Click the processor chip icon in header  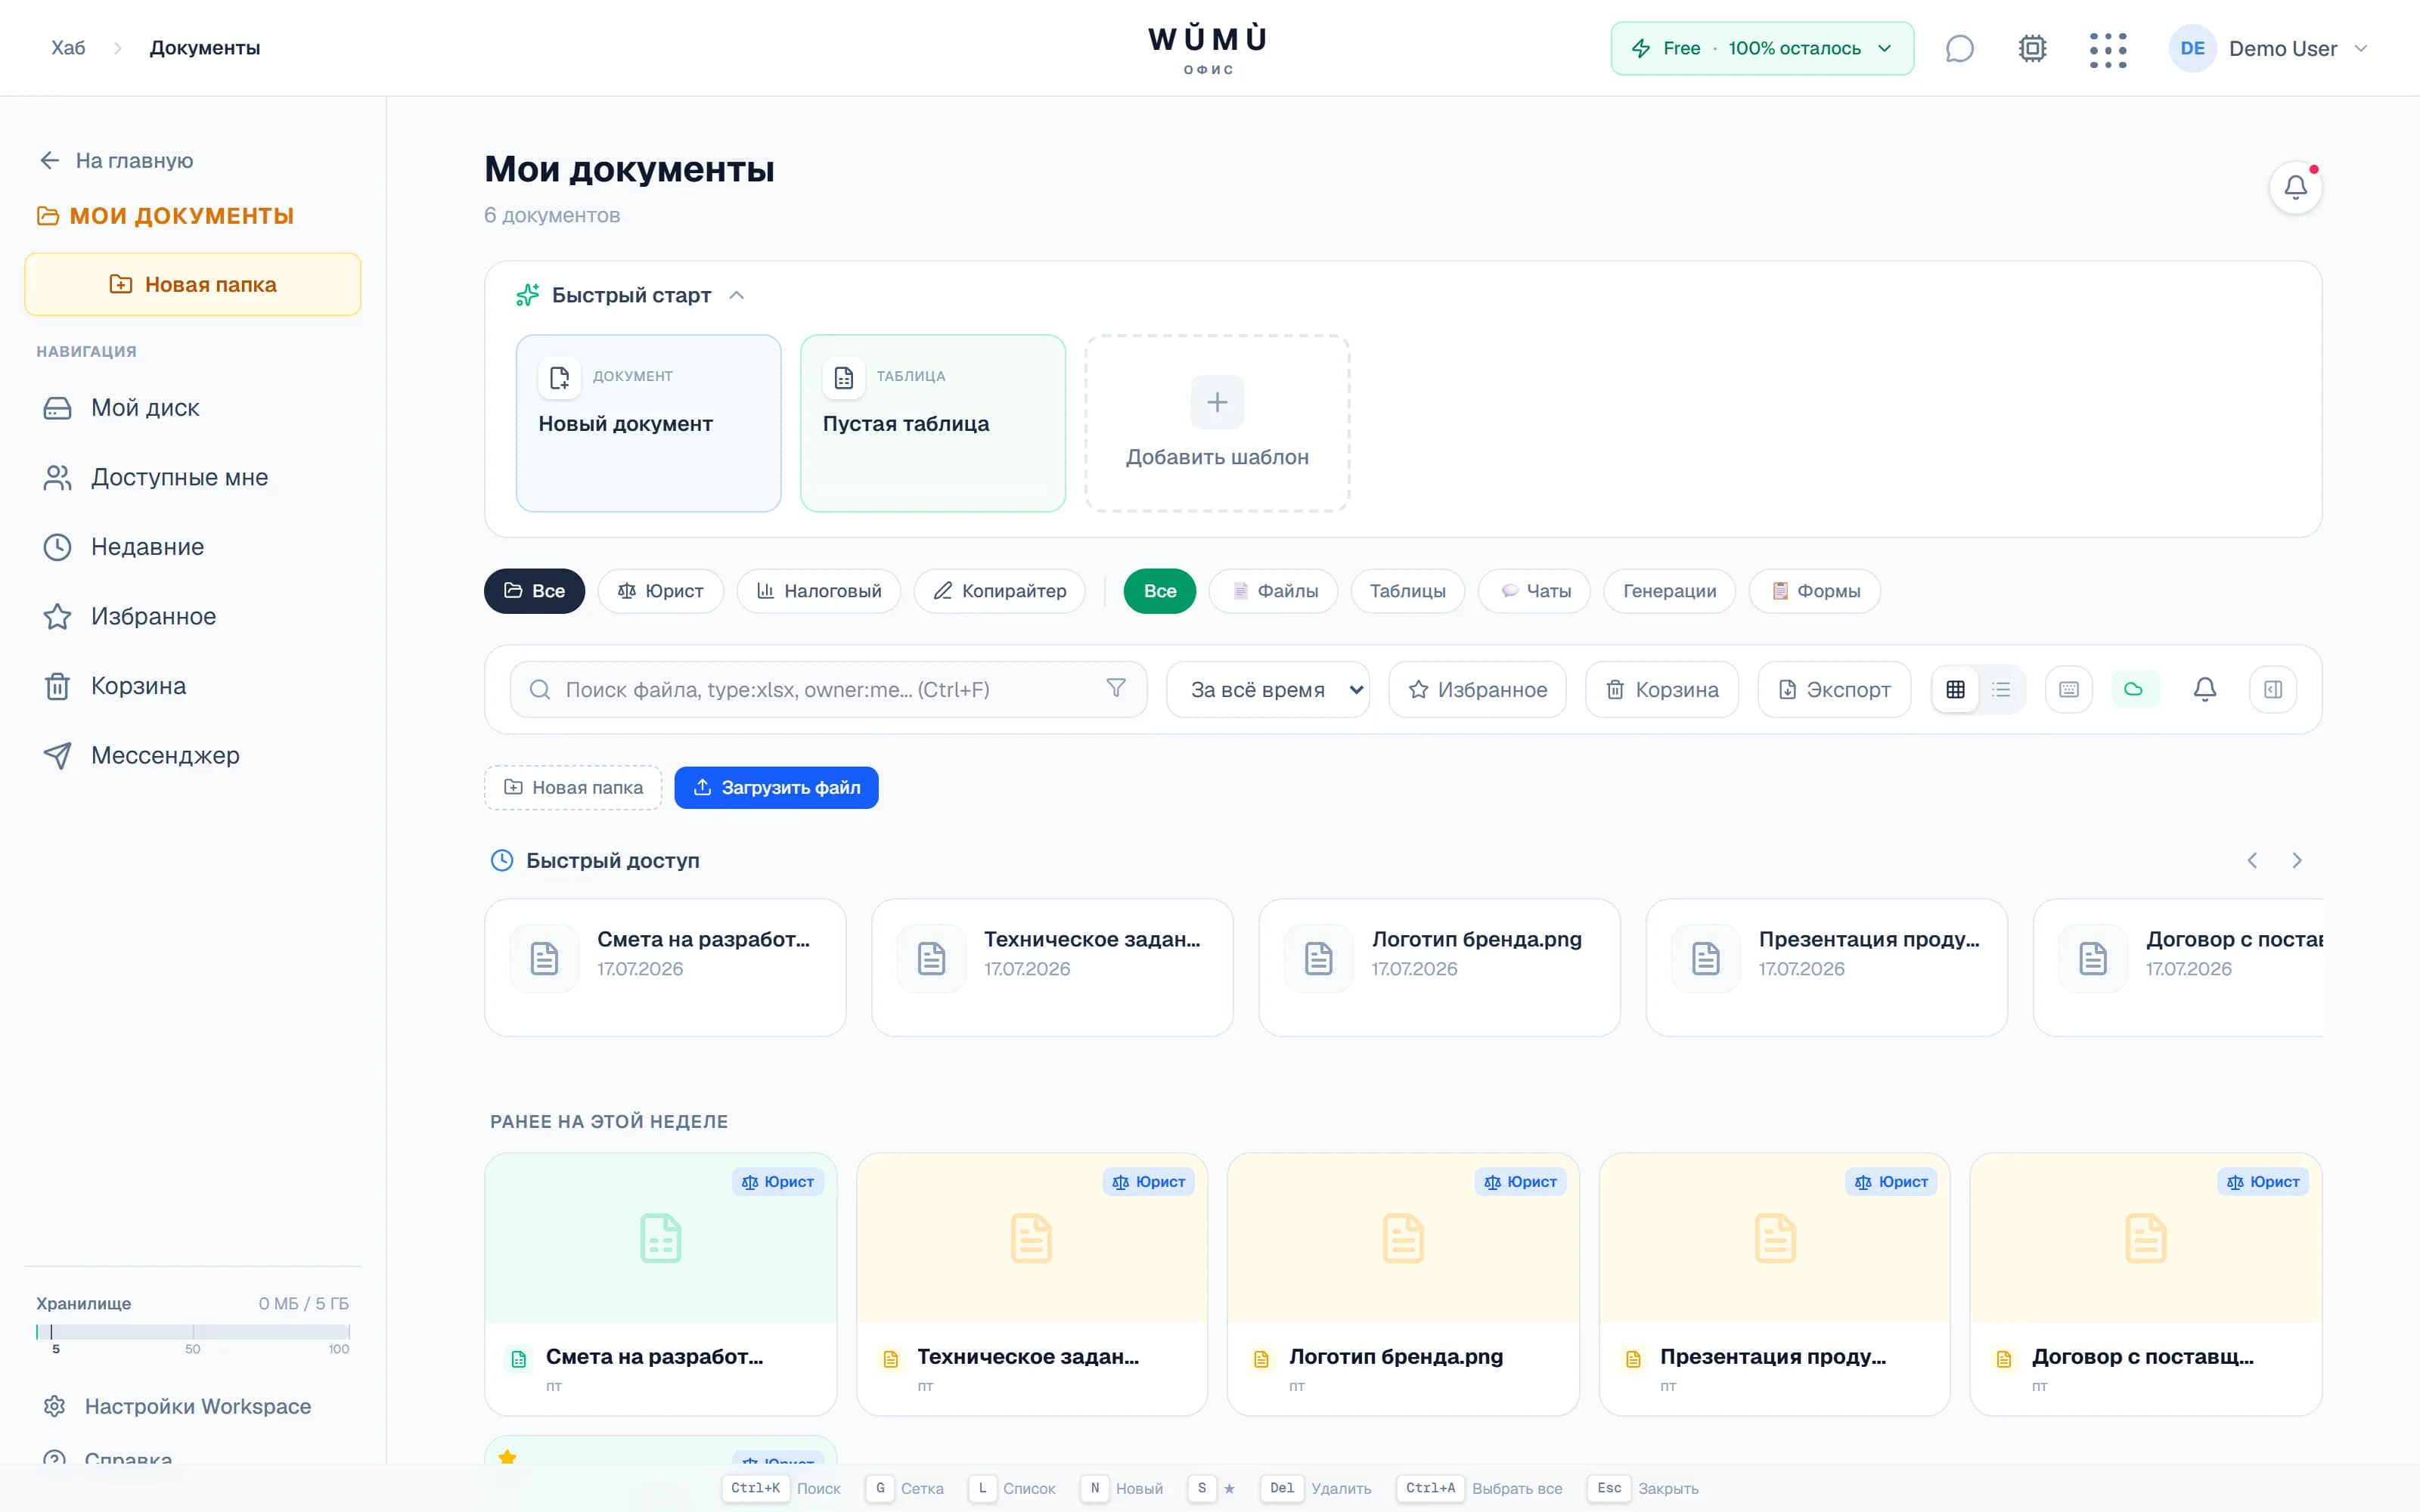point(2032,48)
